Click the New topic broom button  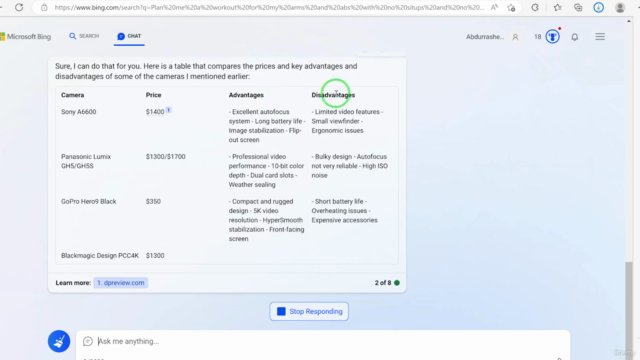[59, 341]
